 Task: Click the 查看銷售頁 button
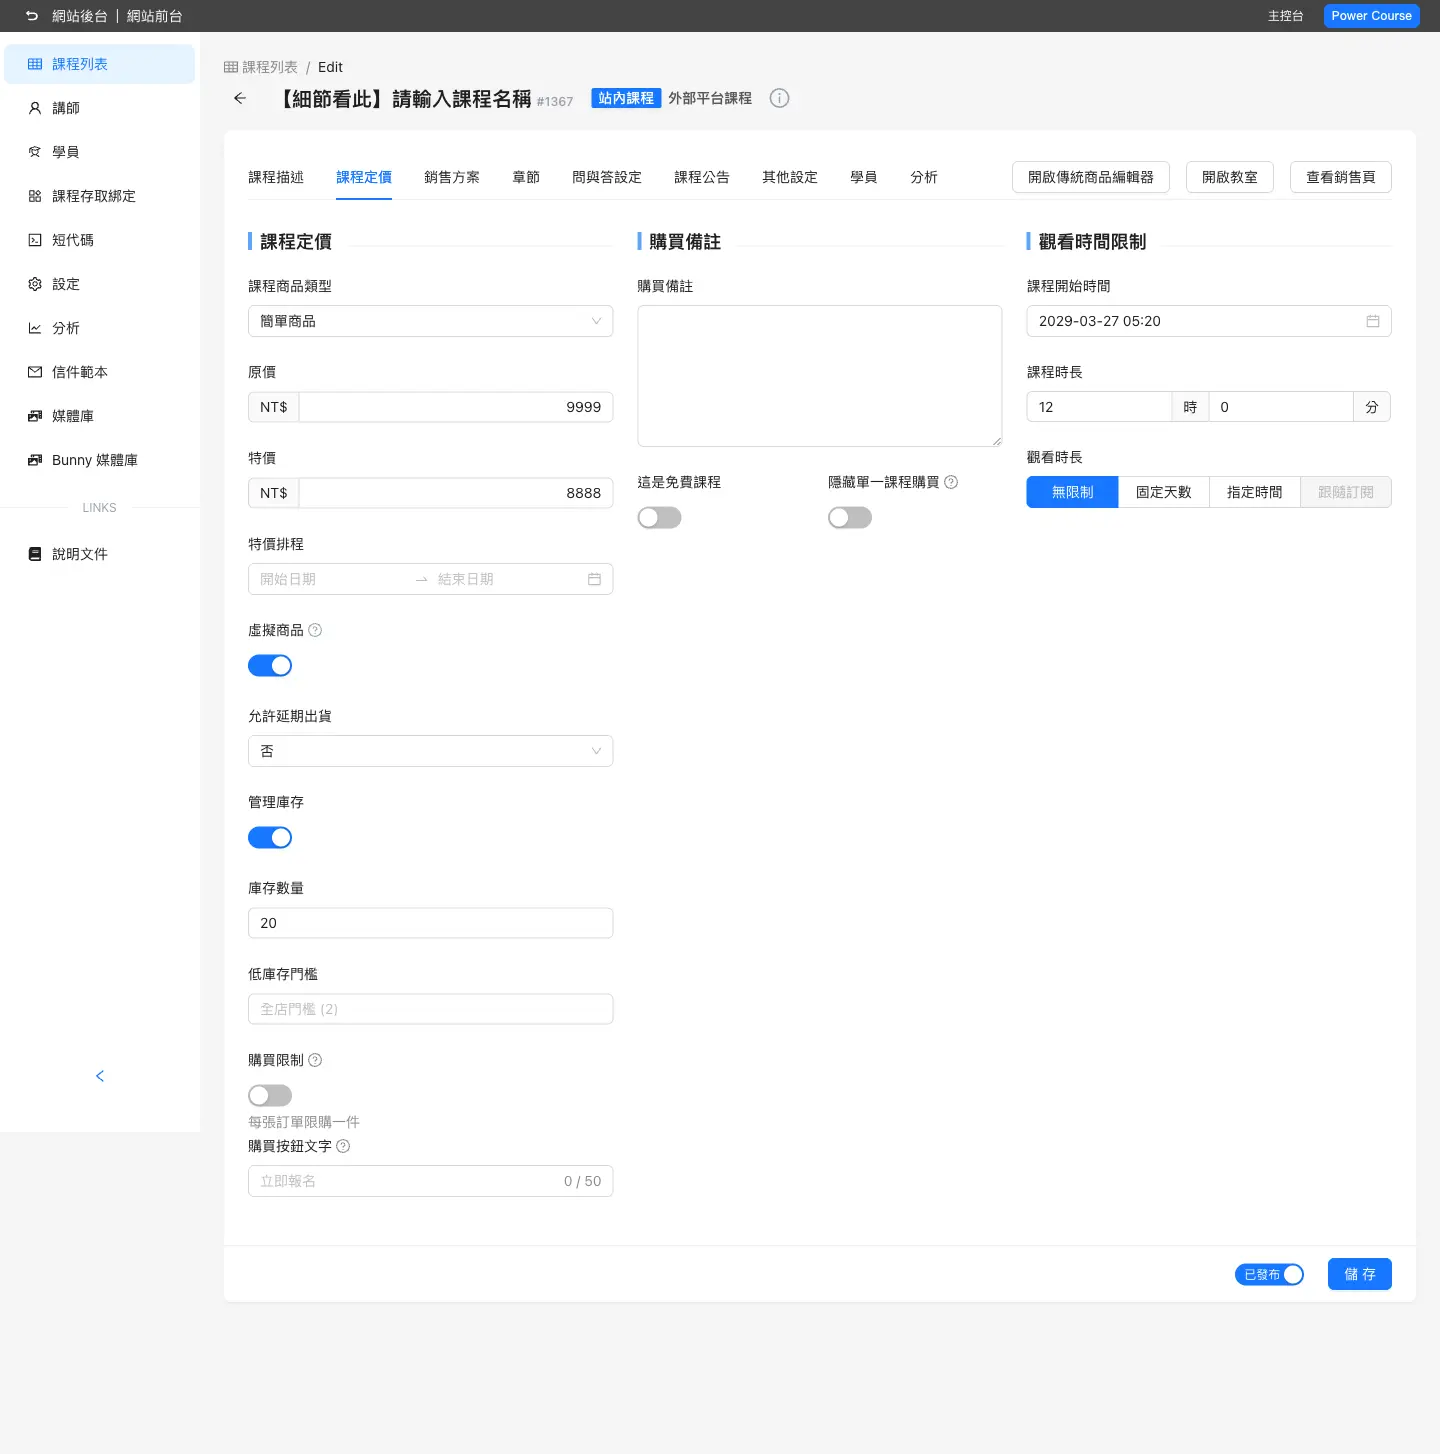(x=1341, y=177)
